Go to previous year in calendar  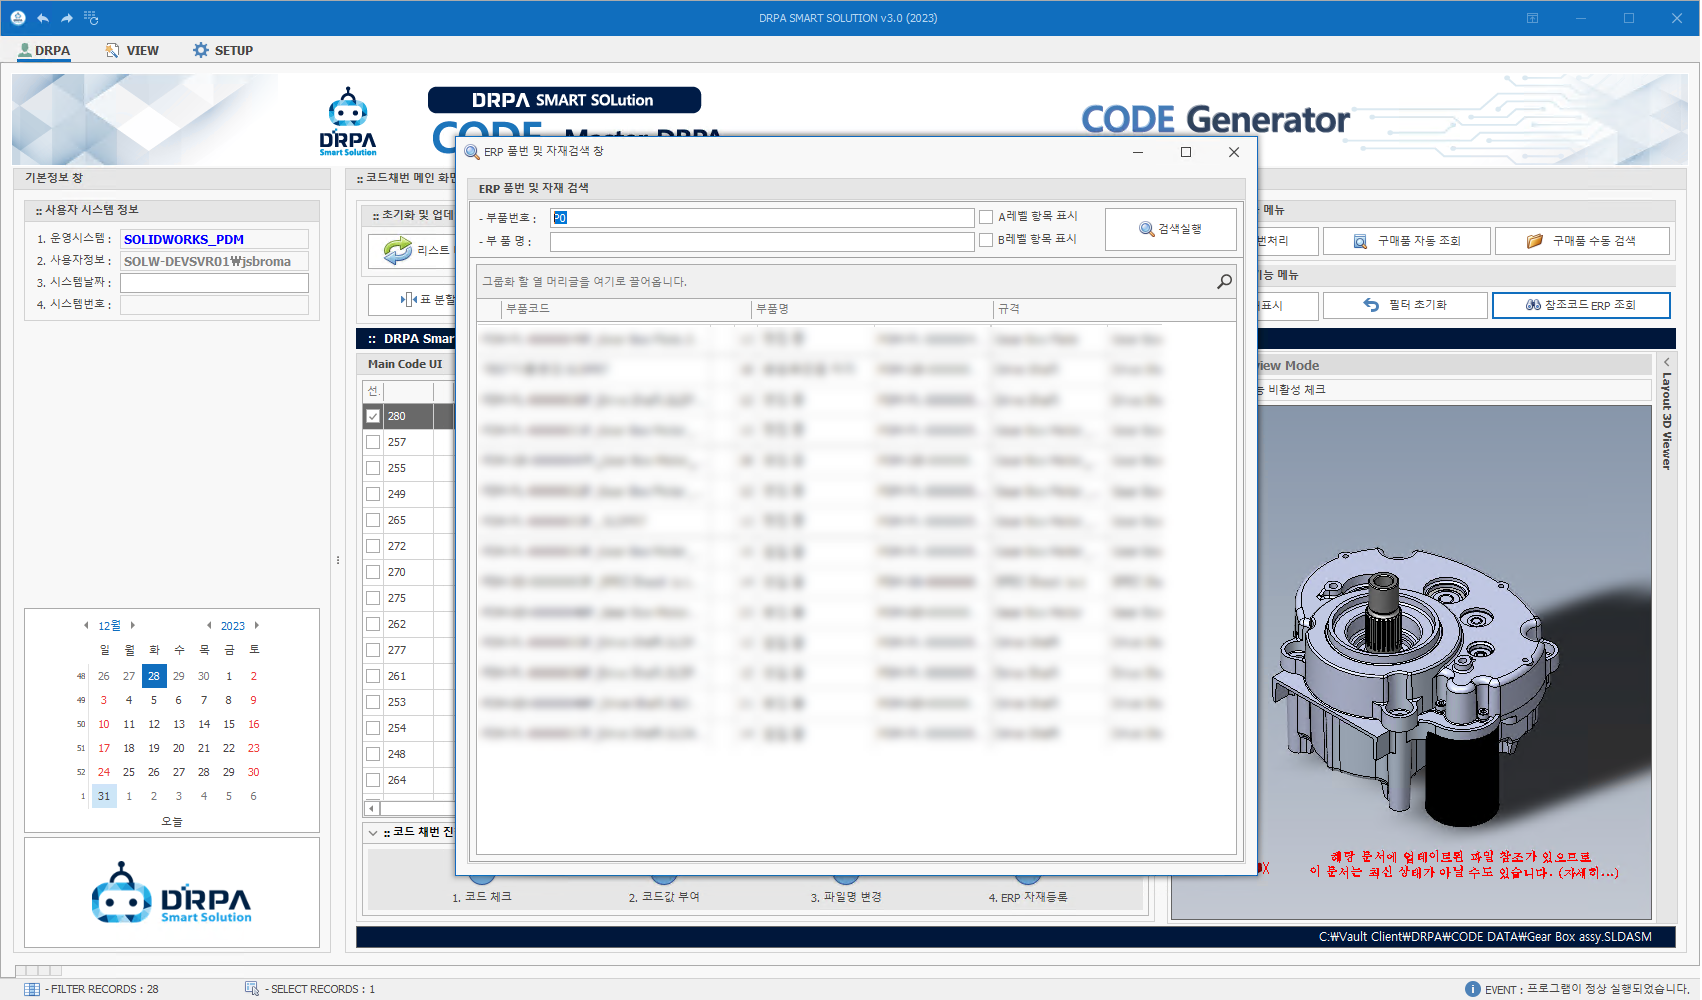(x=209, y=626)
